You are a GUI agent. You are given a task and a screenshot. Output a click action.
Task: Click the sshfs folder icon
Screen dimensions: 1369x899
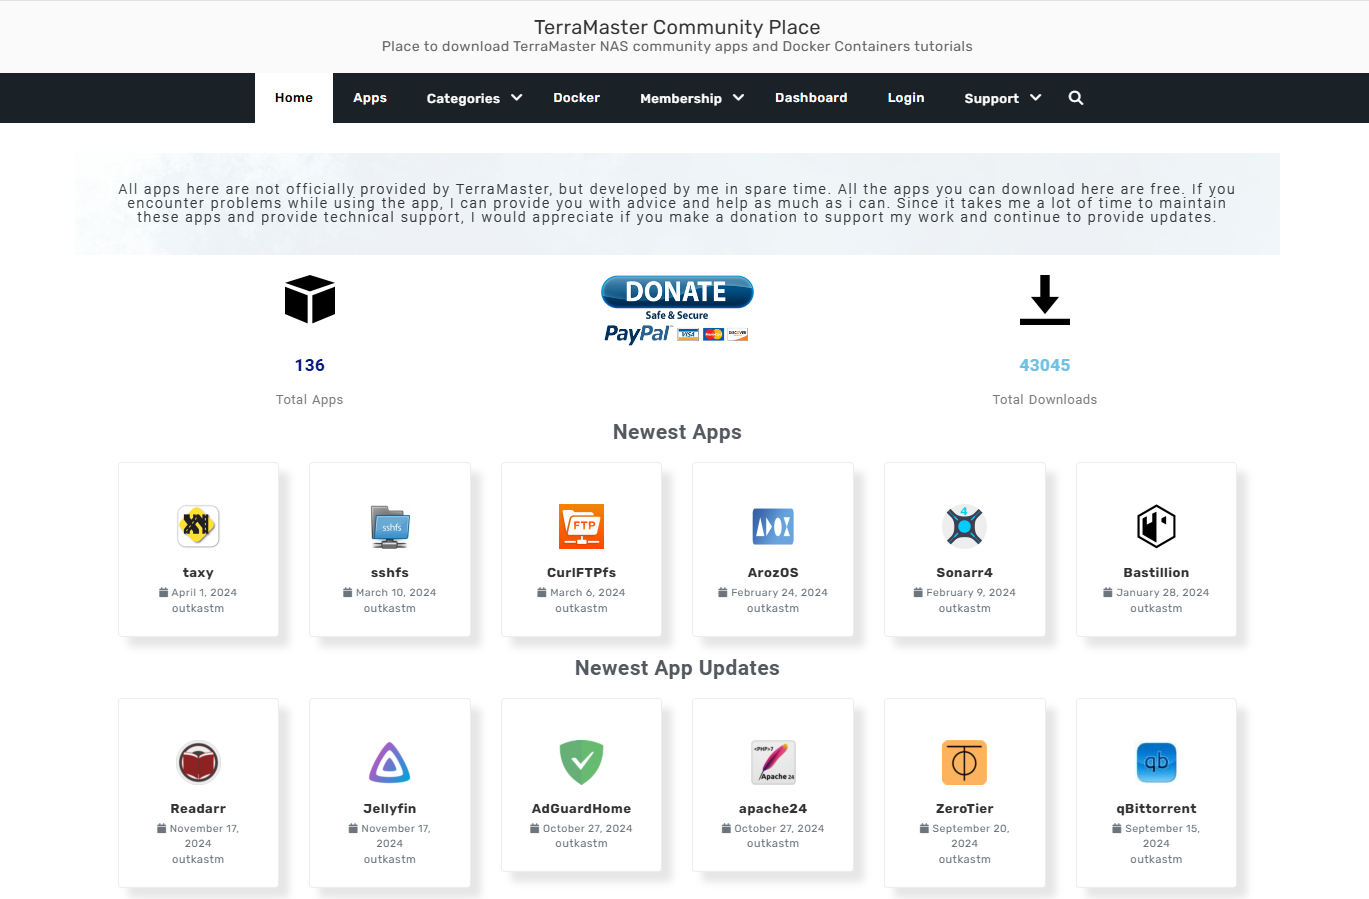(390, 526)
